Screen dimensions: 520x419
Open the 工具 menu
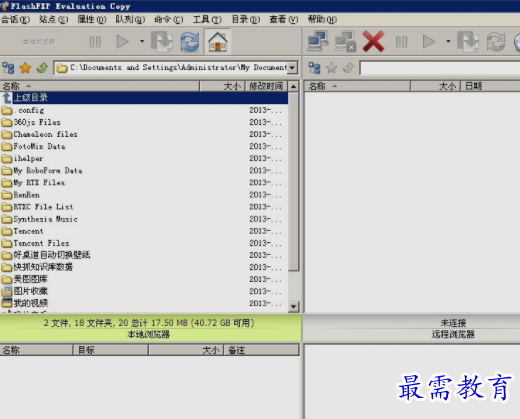tap(207, 19)
